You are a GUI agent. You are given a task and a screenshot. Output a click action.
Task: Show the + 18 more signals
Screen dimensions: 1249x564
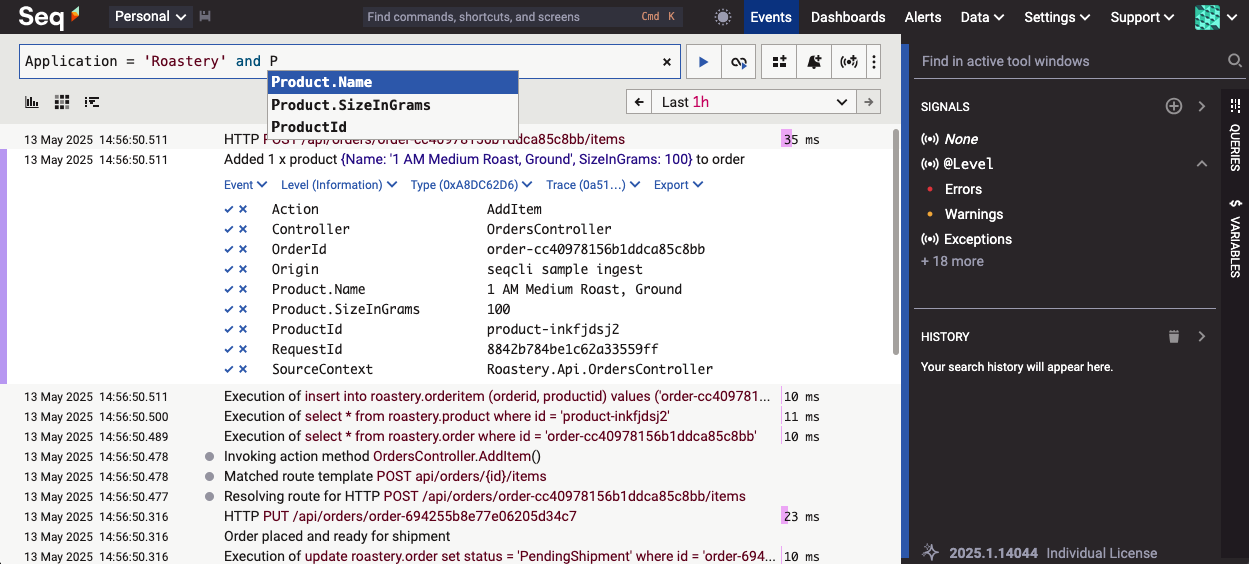click(x=952, y=261)
